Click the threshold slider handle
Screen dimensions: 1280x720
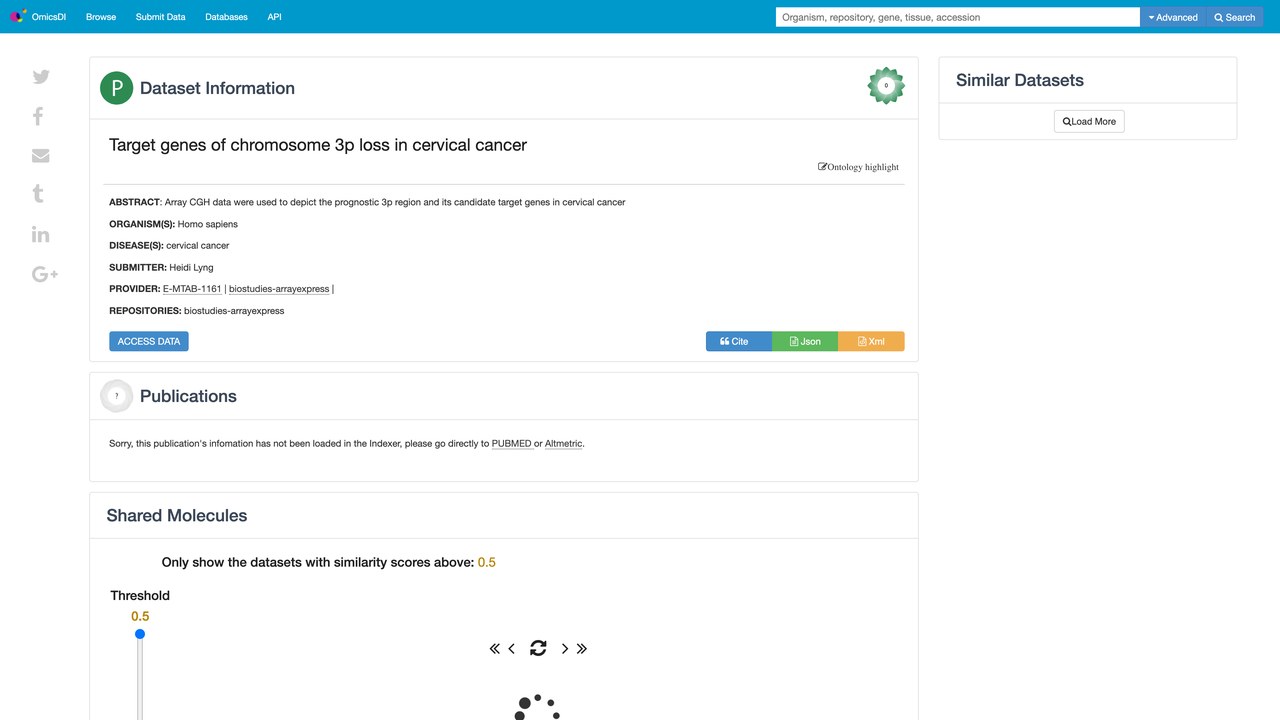pyautogui.click(x=140, y=634)
